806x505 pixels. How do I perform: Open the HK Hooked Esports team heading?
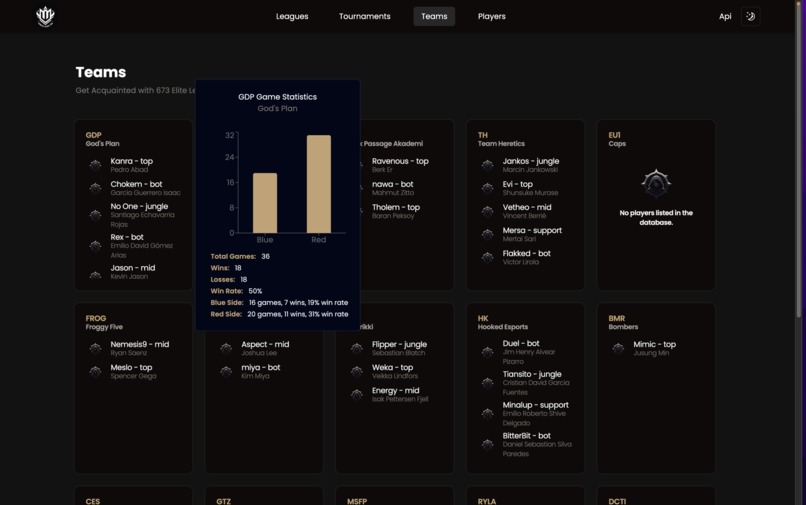coord(503,322)
